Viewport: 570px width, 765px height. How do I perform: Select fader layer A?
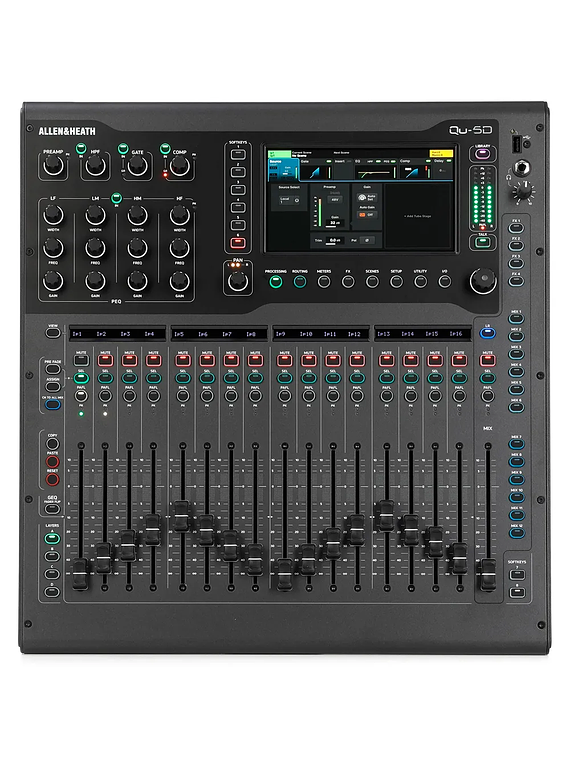52,539
